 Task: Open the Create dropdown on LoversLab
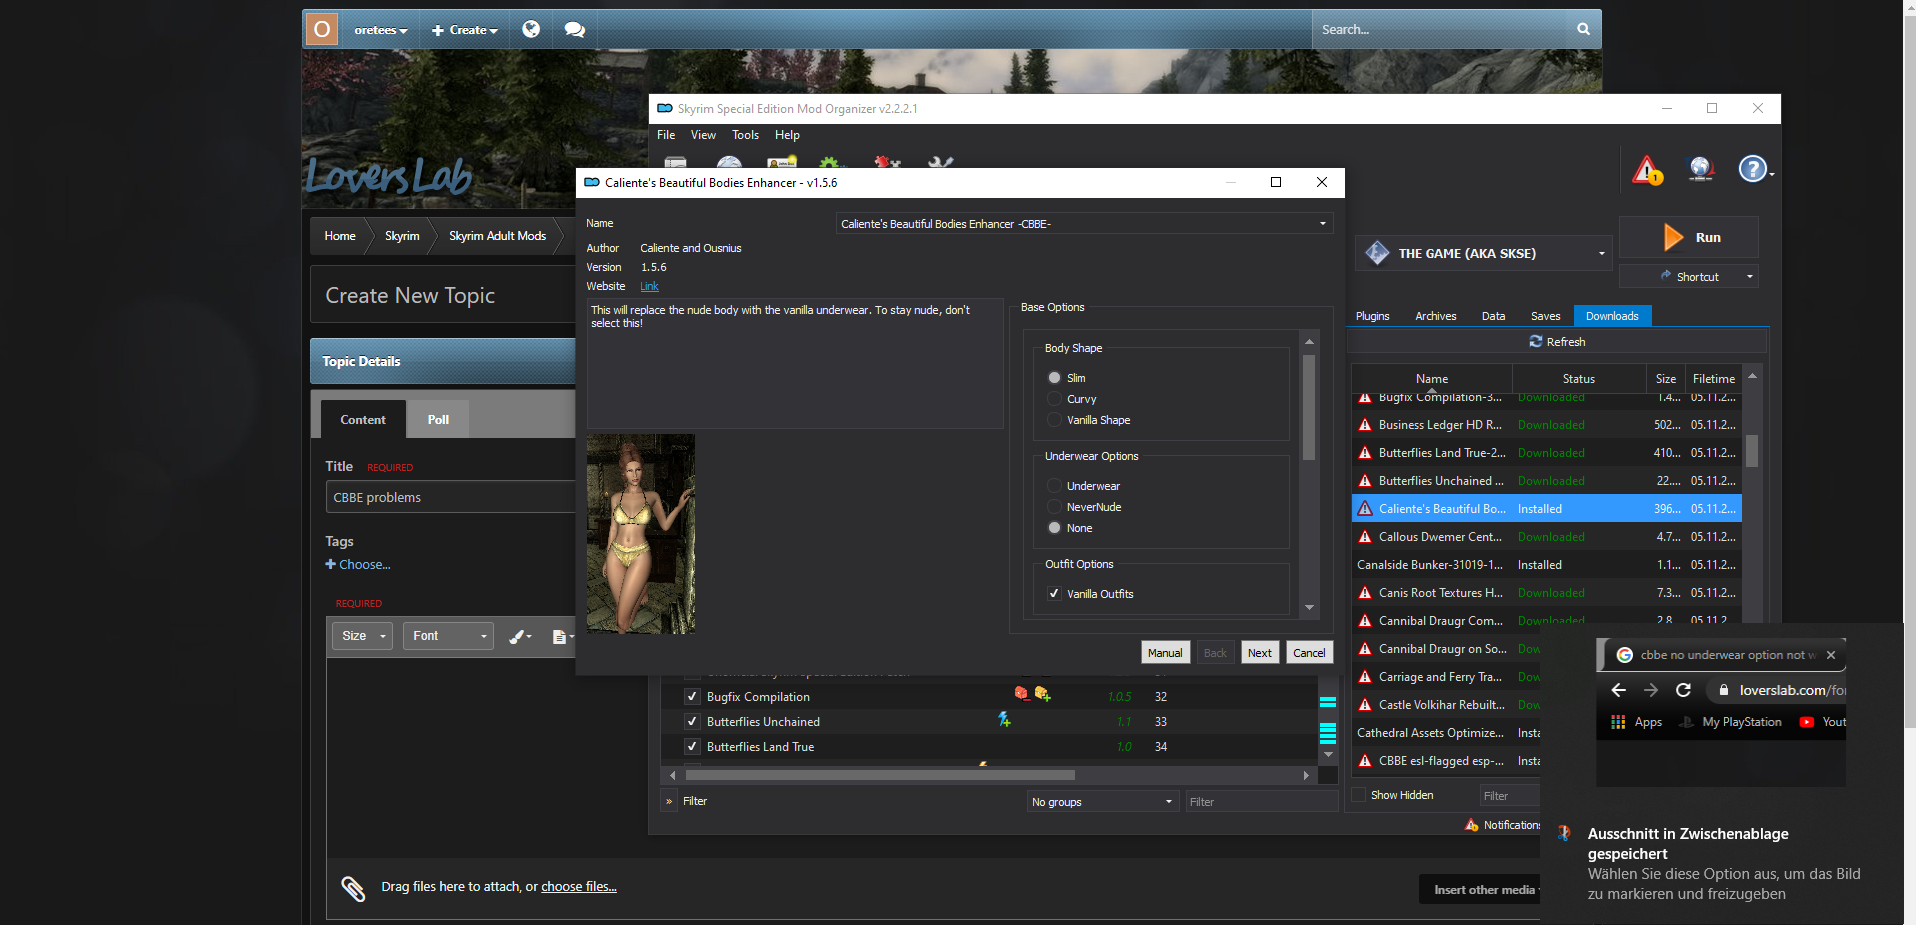click(x=464, y=30)
